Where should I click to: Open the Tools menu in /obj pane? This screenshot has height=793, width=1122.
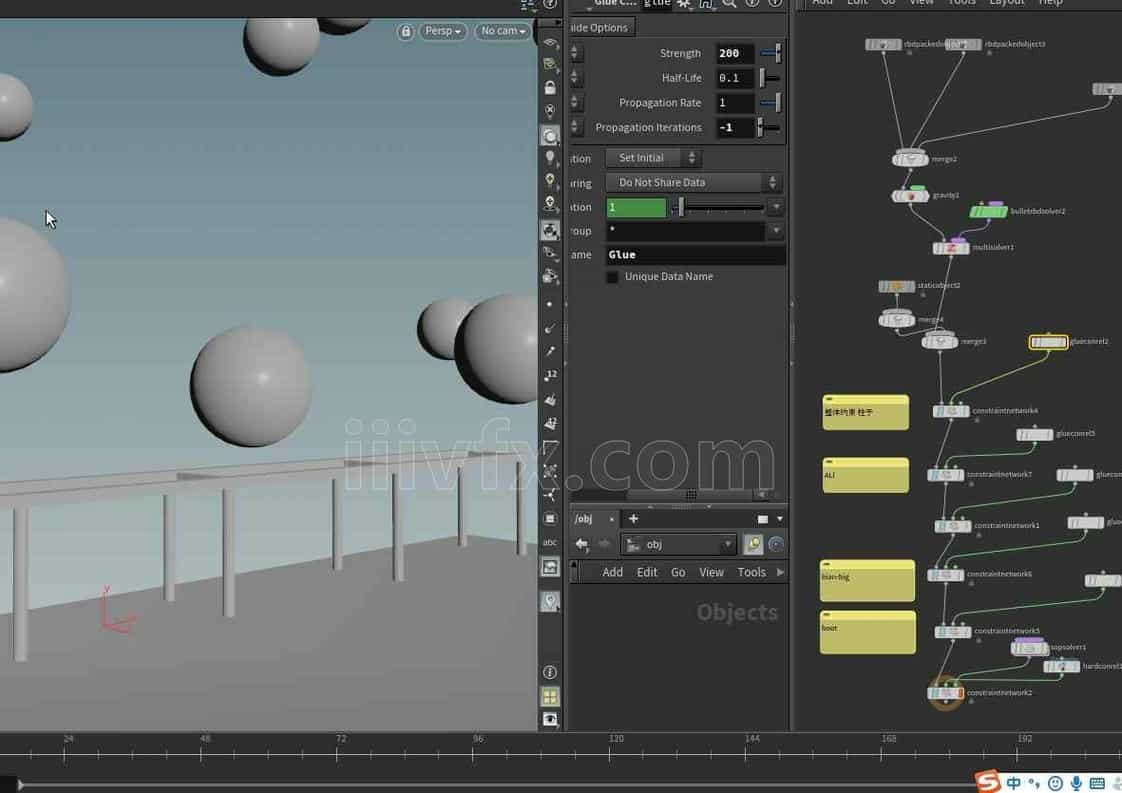(x=751, y=573)
